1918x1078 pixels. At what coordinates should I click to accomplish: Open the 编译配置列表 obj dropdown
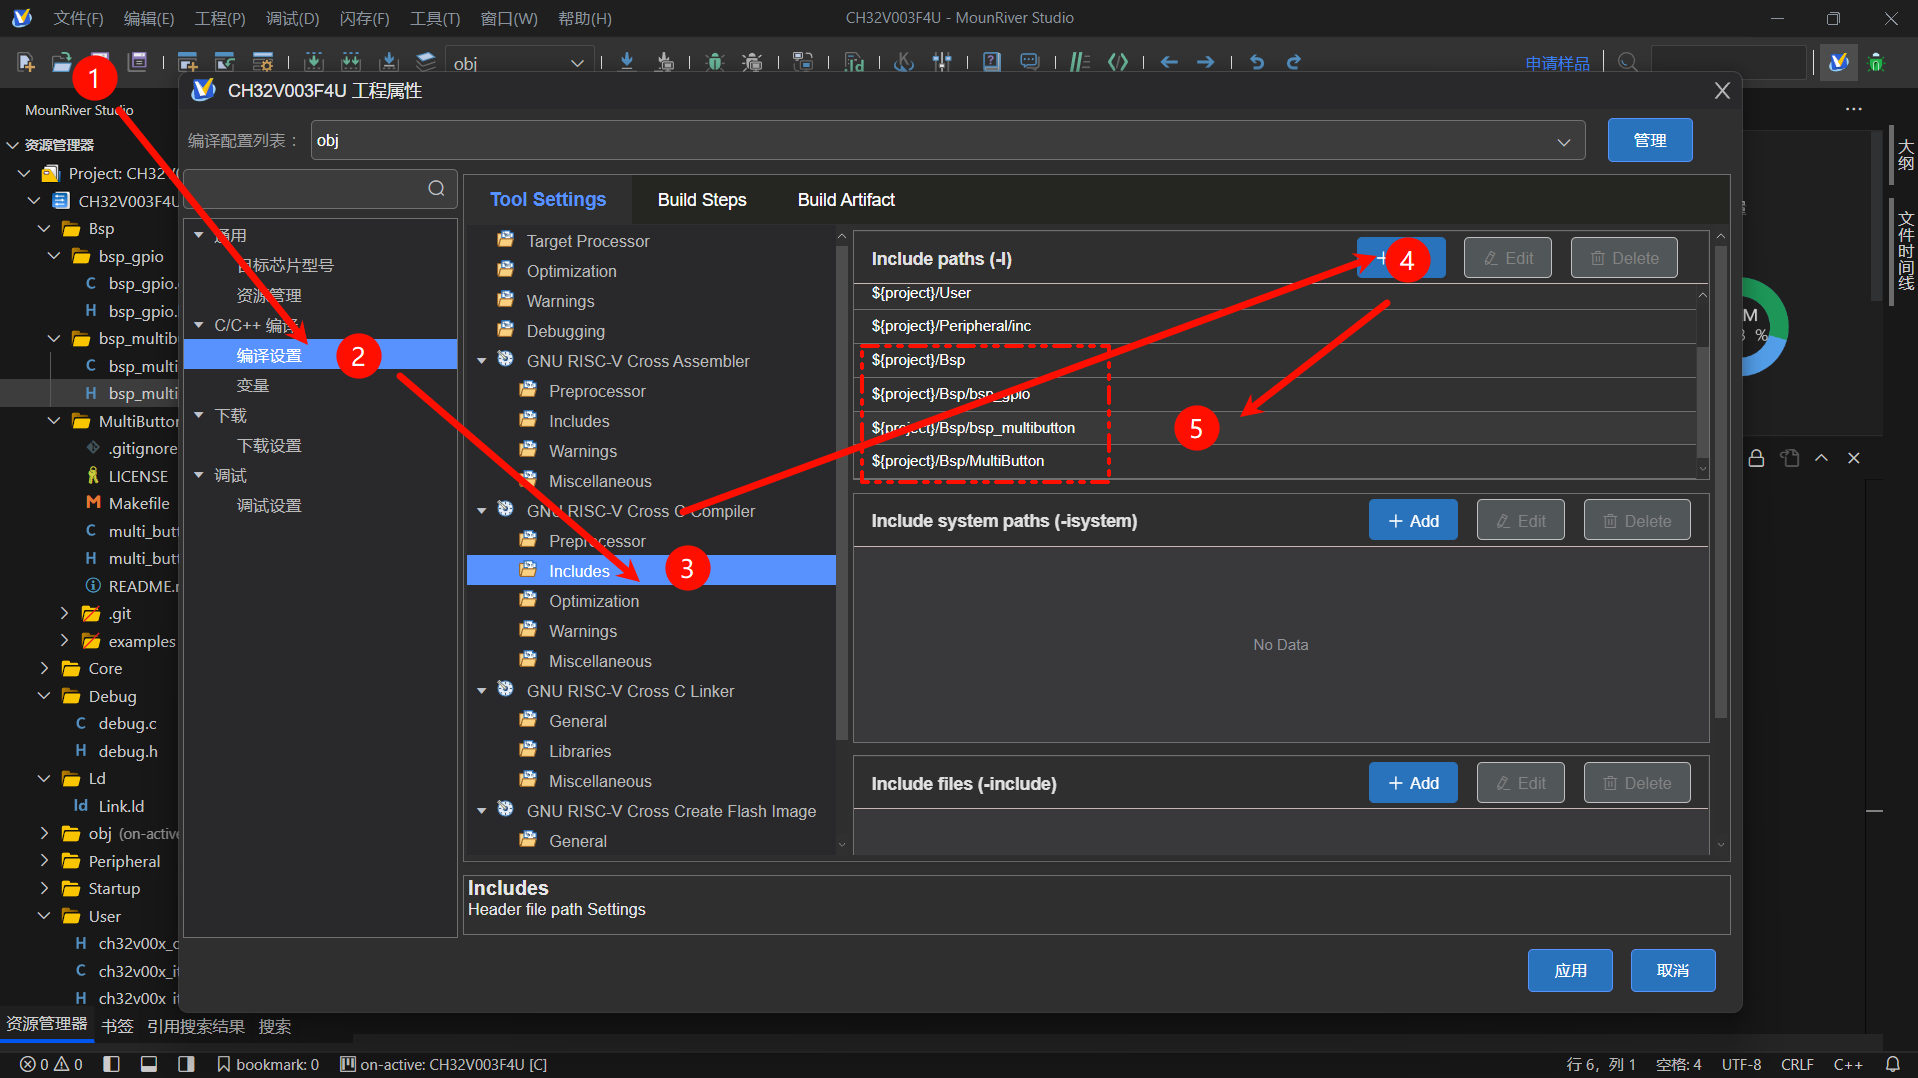948,141
